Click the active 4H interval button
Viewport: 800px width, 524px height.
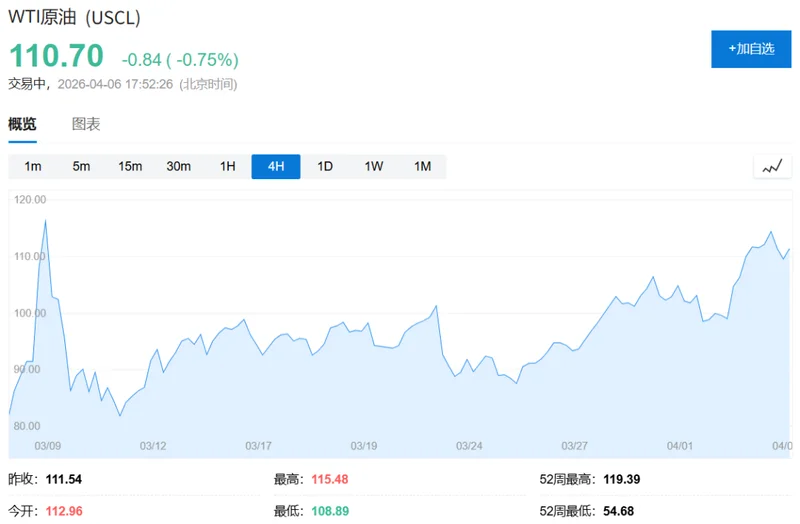(x=276, y=167)
